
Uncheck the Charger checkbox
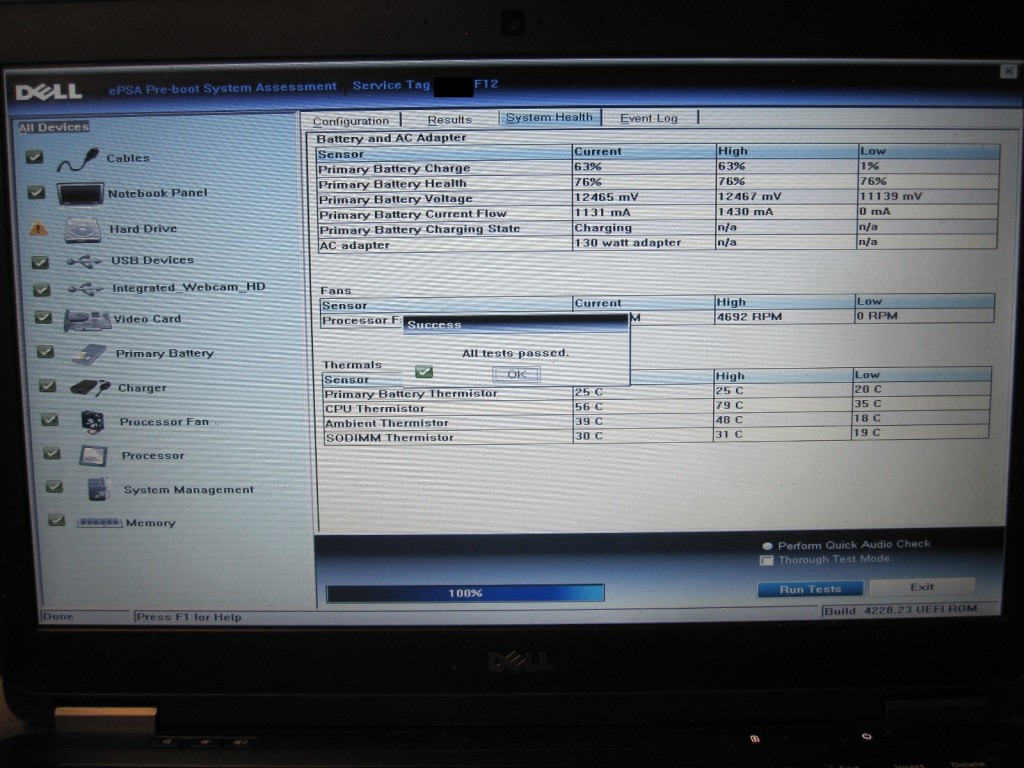[48, 386]
